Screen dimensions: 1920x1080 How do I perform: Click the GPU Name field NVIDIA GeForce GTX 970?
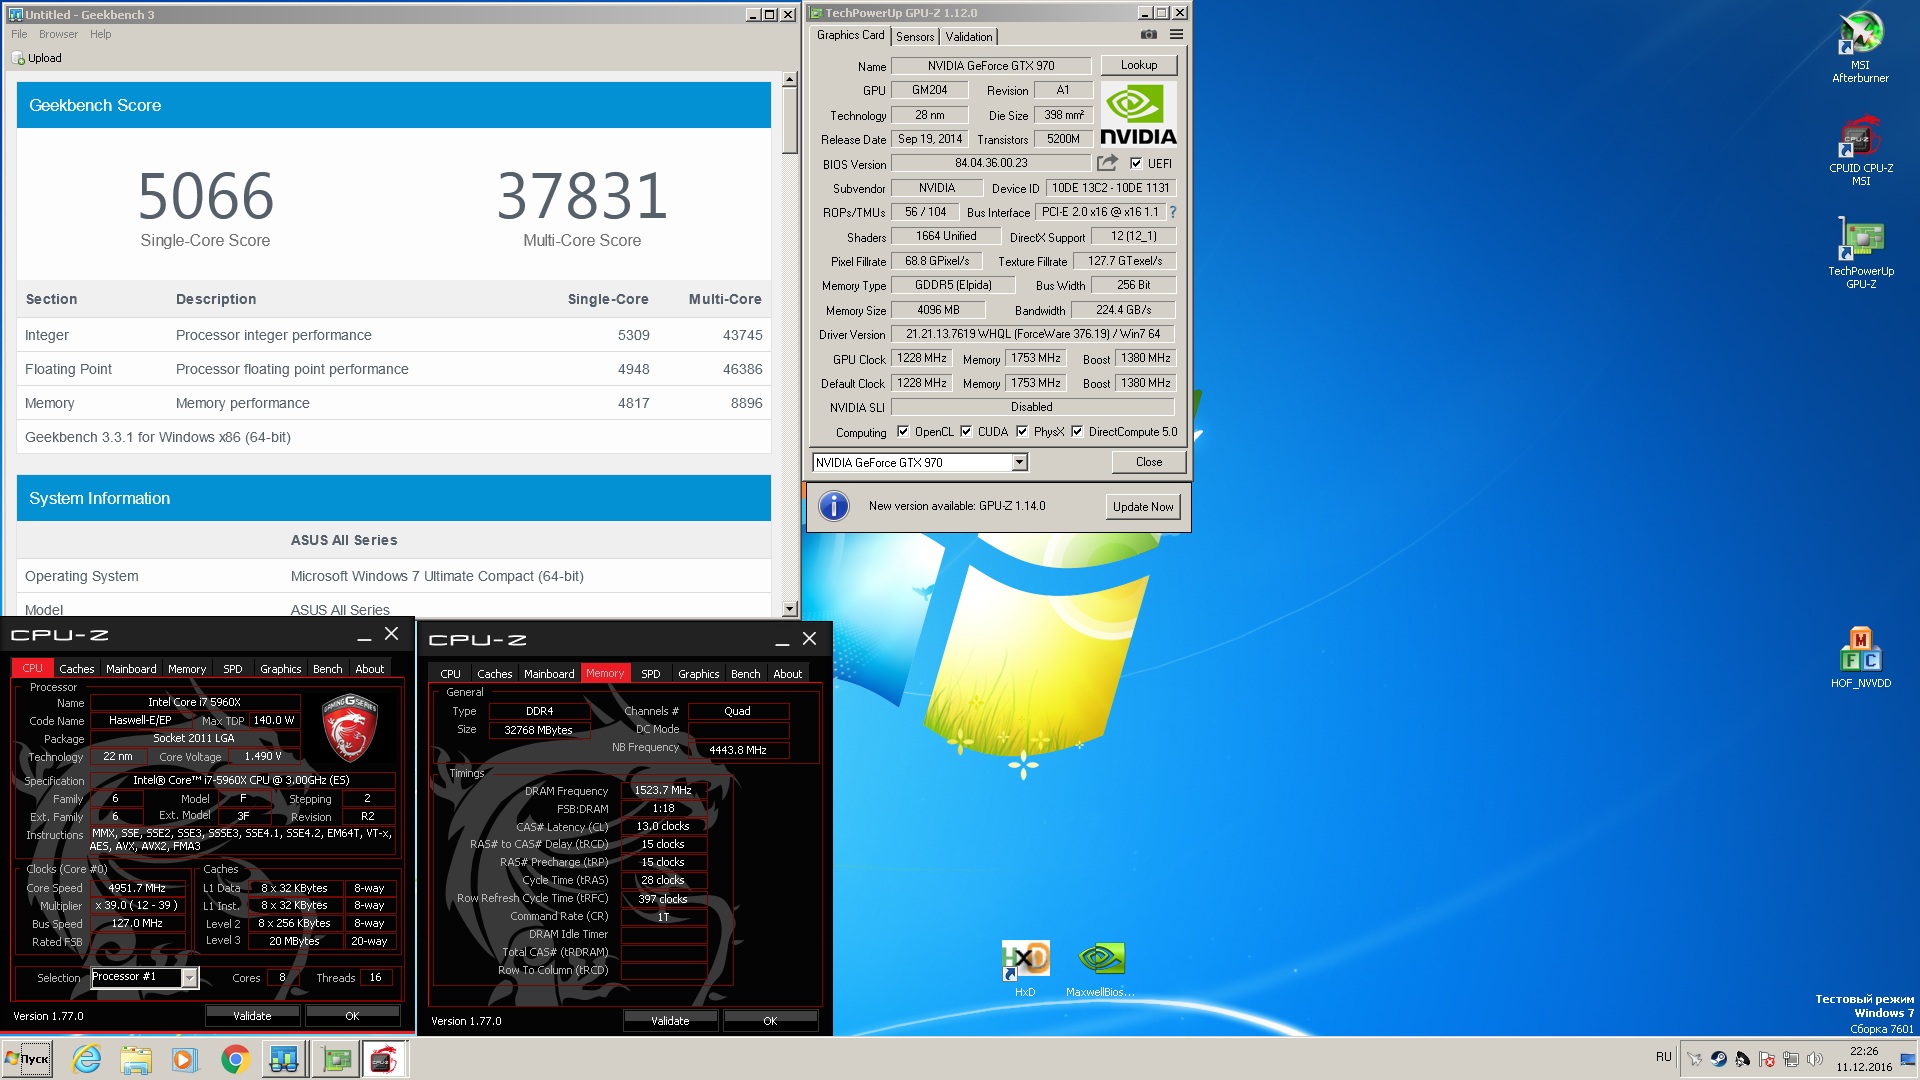pos(990,66)
